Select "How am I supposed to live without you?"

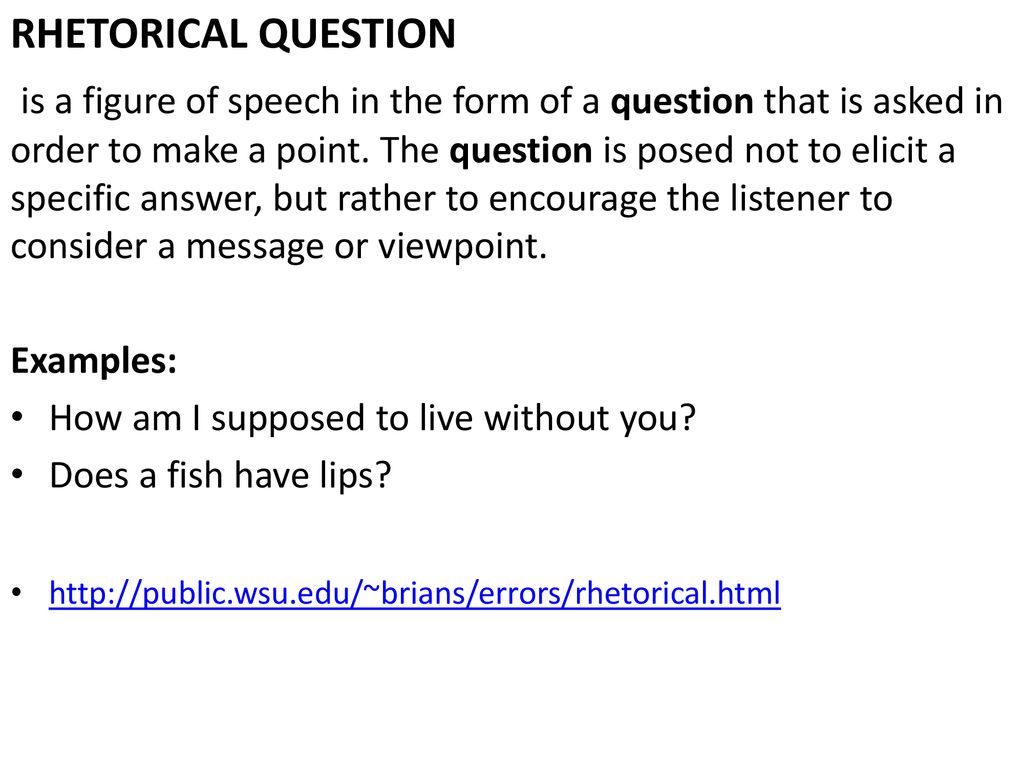(373, 418)
